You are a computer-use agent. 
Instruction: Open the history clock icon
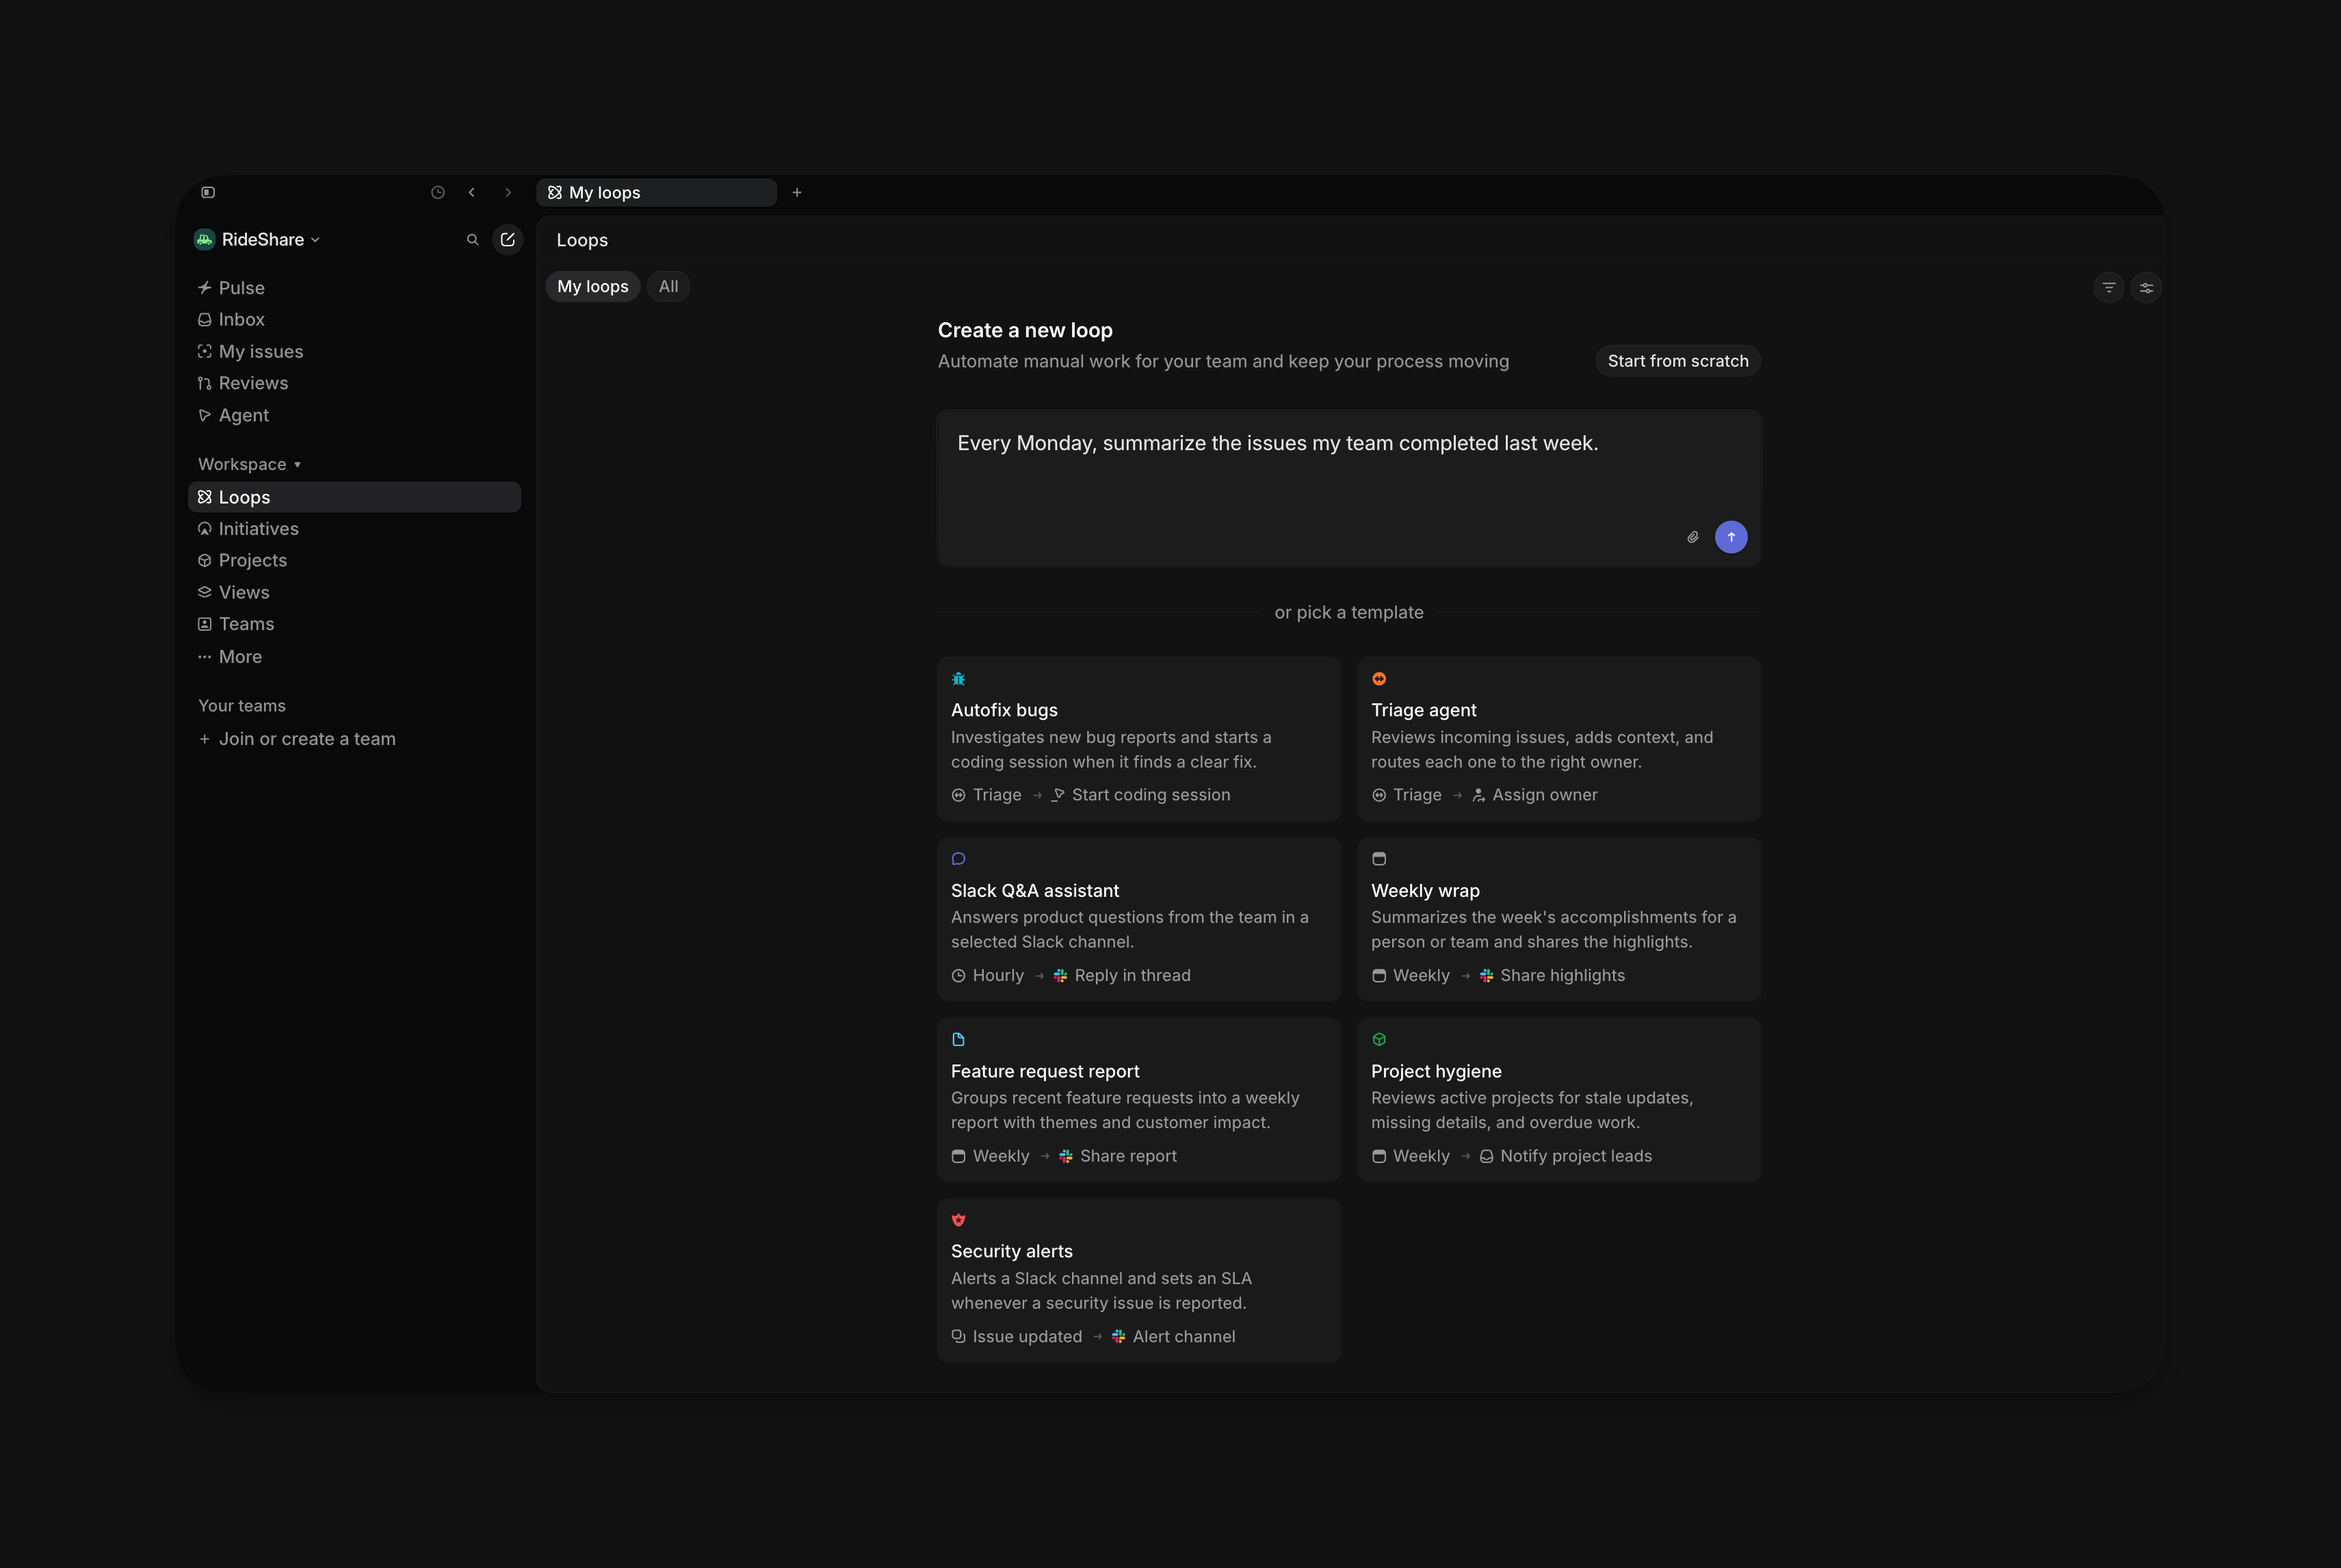pyautogui.click(x=438, y=192)
